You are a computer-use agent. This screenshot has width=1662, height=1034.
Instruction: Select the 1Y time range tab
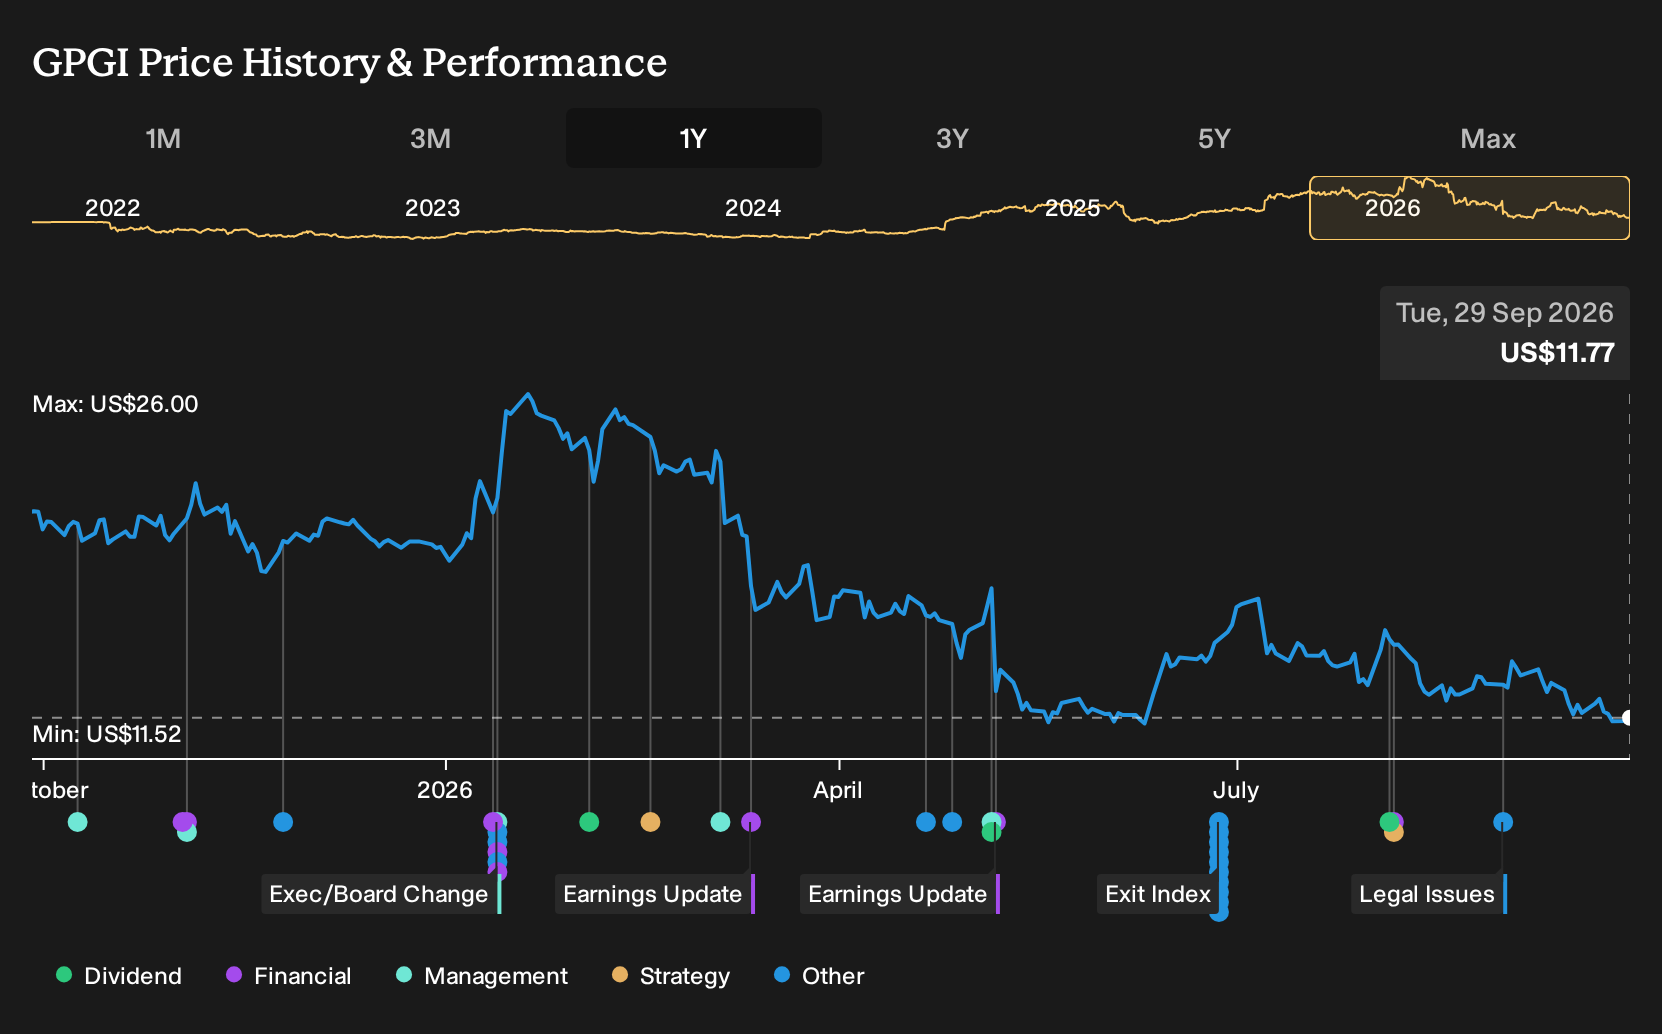tap(694, 138)
